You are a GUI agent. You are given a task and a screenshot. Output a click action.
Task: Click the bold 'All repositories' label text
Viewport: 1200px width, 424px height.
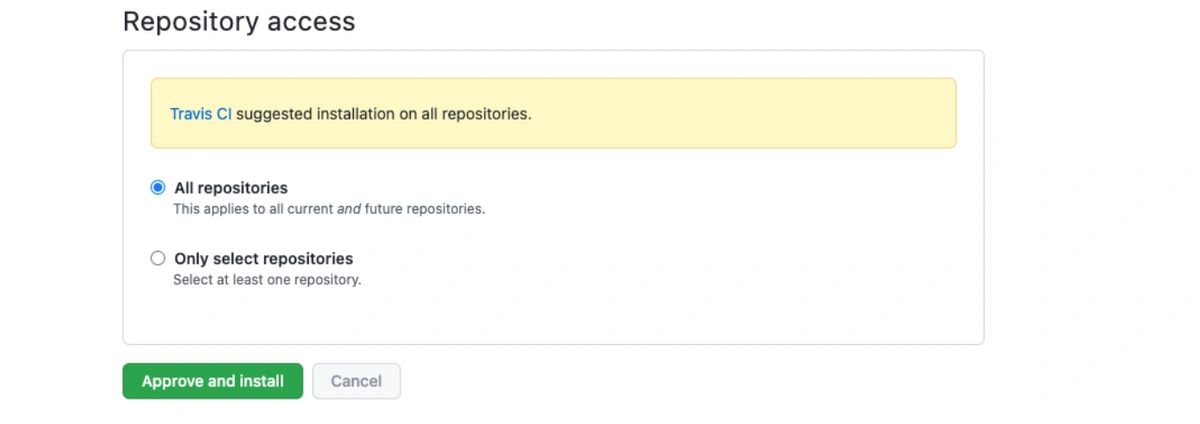pyautogui.click(x=231, y=188)
